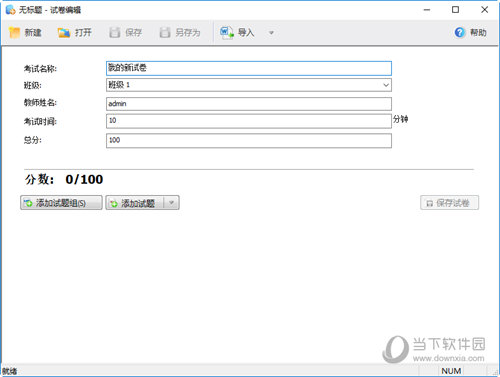This screenshot has height=377, width=500.
Task: Choose 另存为 (Save As) in the toolbar
Action: tap(180, 32)
